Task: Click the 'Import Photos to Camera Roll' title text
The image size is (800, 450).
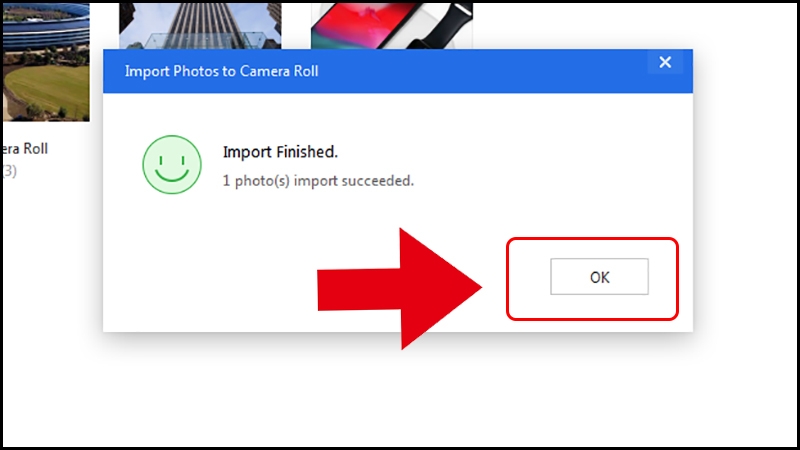Action: [x=221, y=71]
